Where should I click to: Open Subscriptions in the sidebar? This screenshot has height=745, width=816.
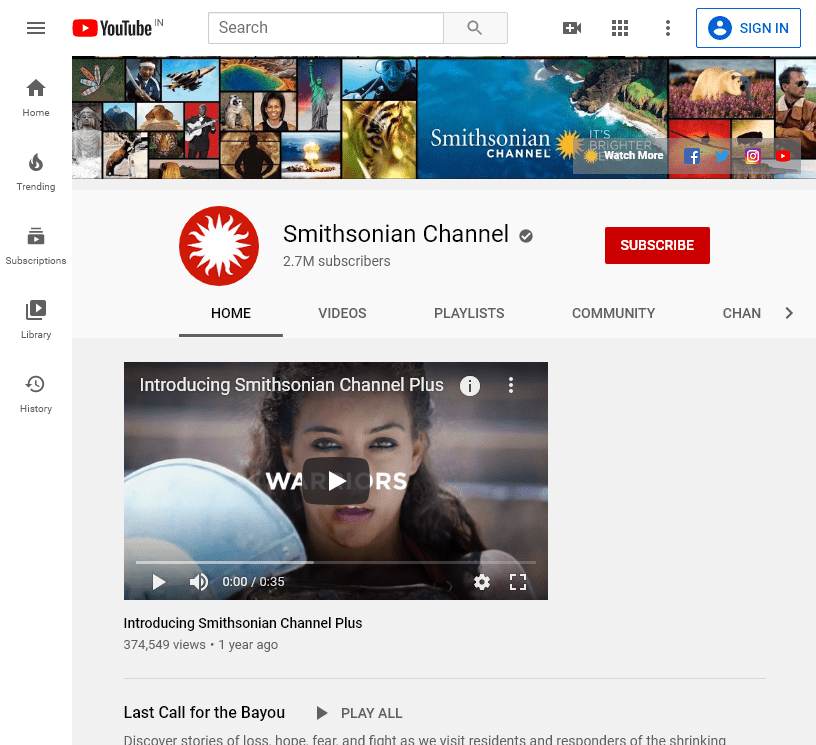pos(36,246)
